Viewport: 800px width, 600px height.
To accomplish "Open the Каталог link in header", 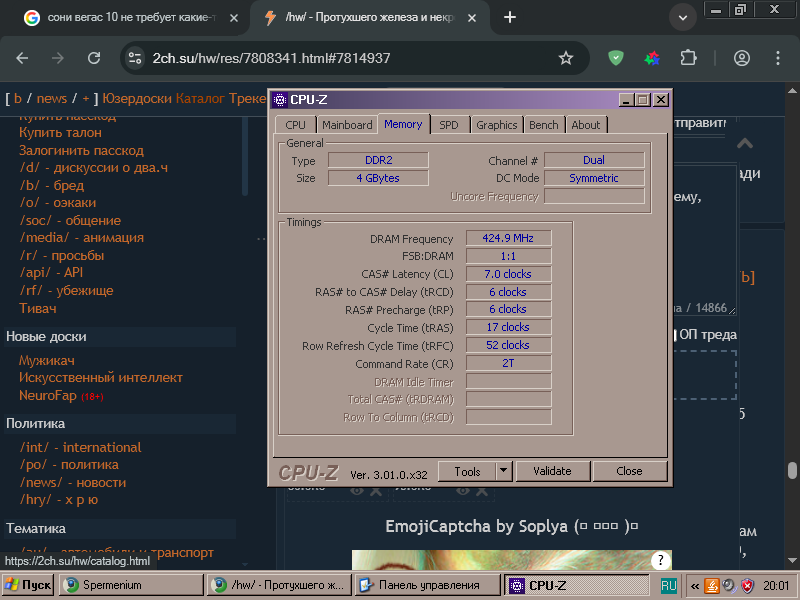I will tap(200, 98).
